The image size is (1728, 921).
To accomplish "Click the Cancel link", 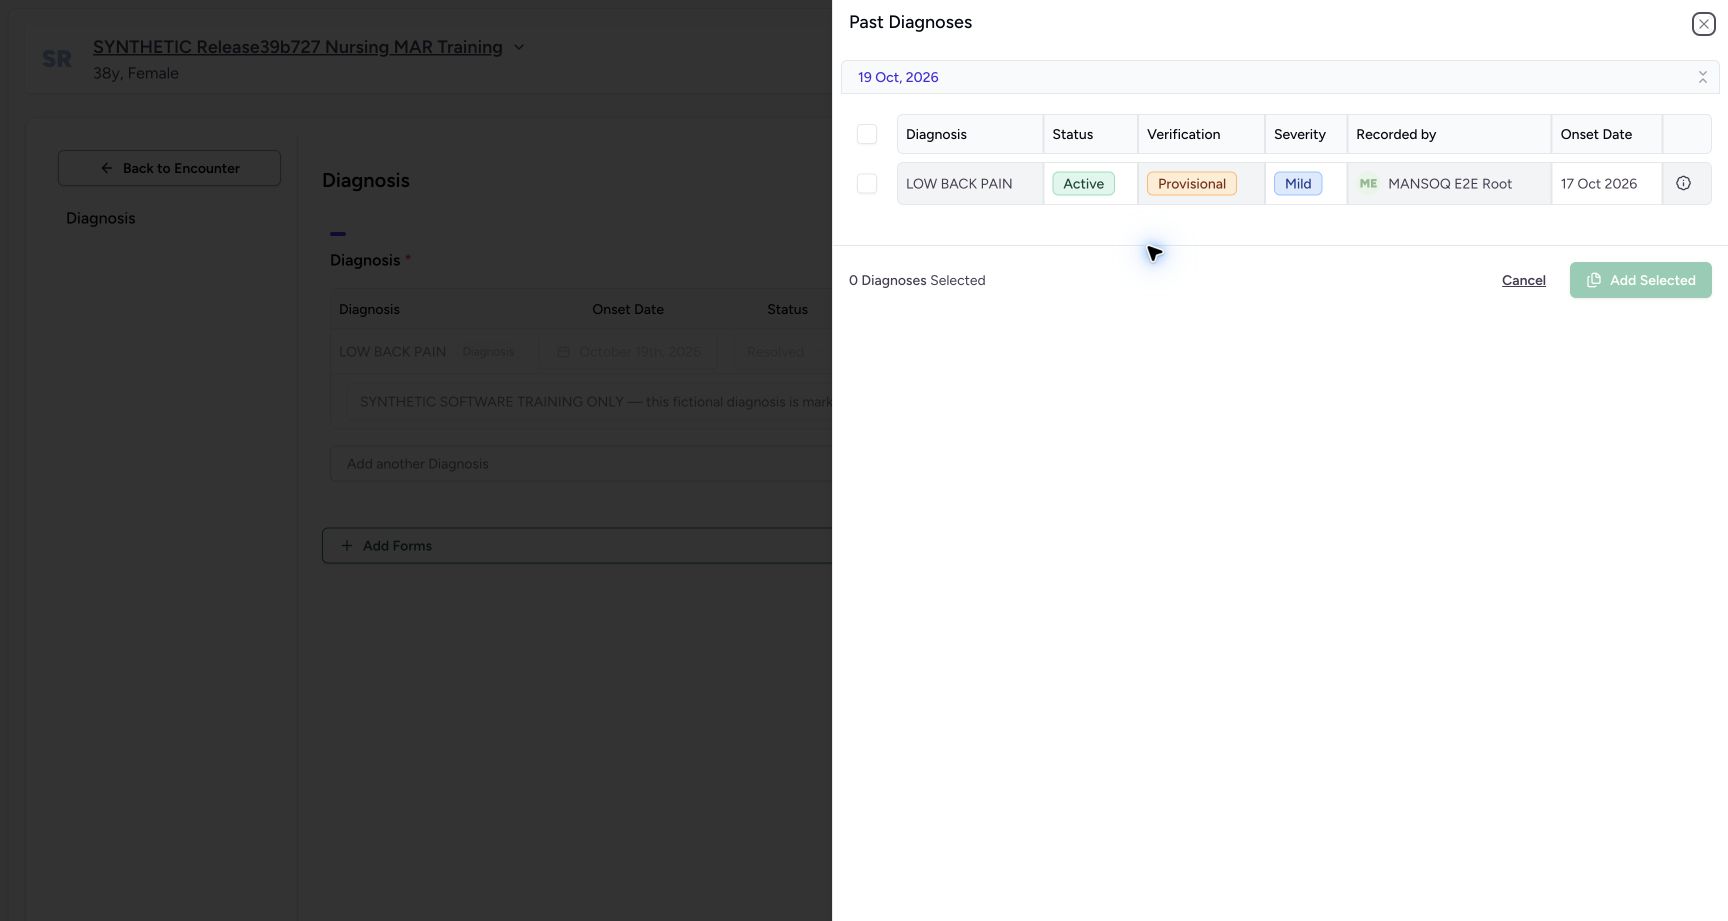I will click(1524, 280).
